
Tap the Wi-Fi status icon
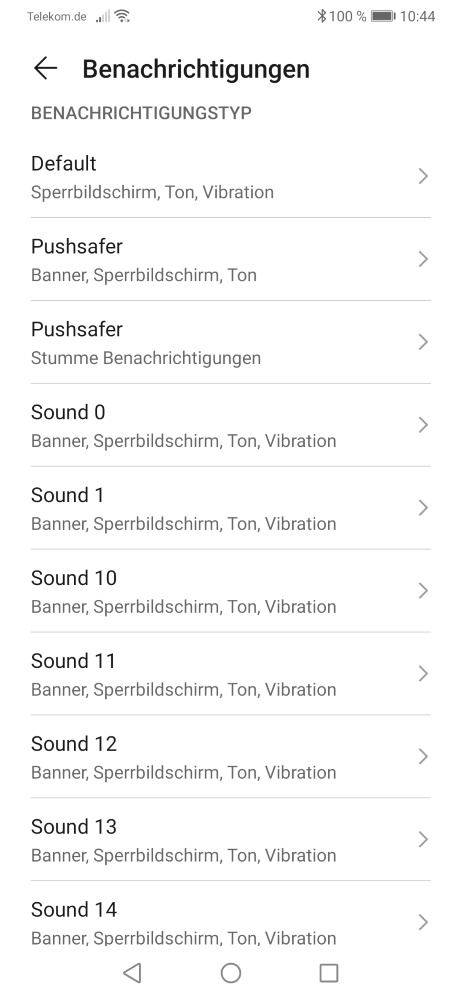click(x=122, y=16)
